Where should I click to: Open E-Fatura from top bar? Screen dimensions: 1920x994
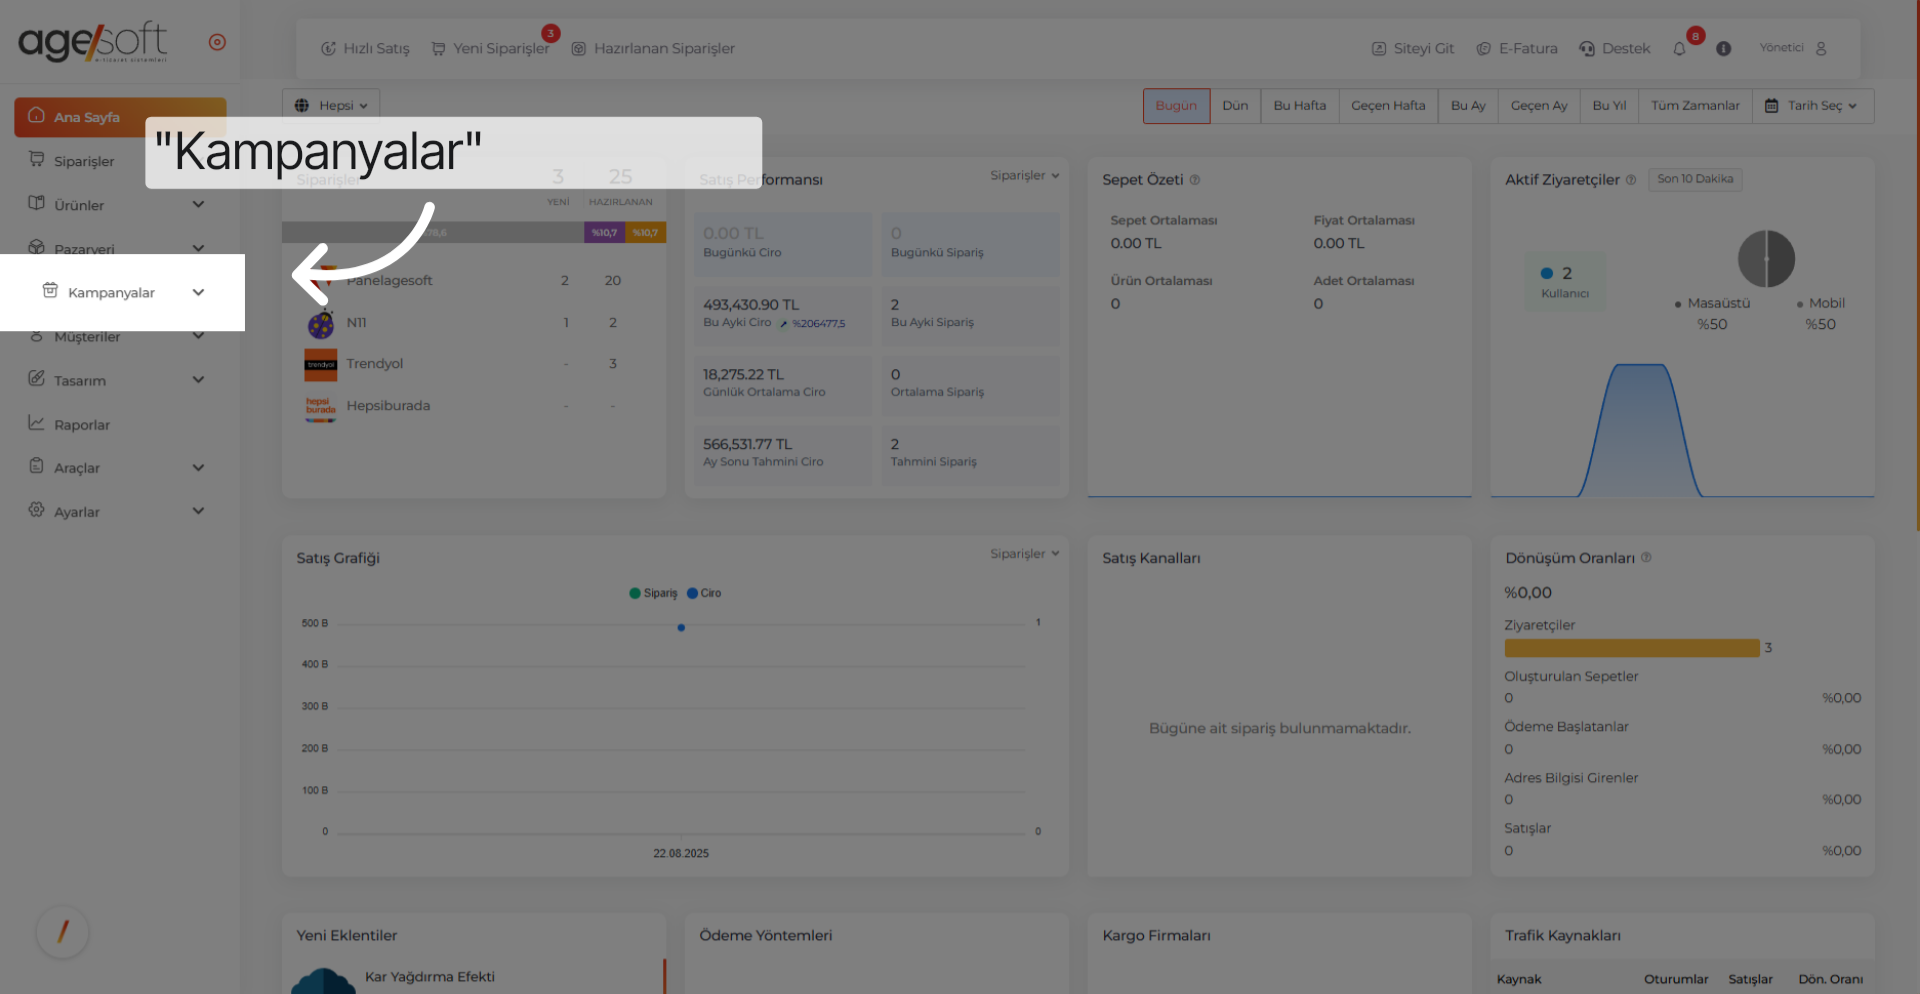[1517, 48]
